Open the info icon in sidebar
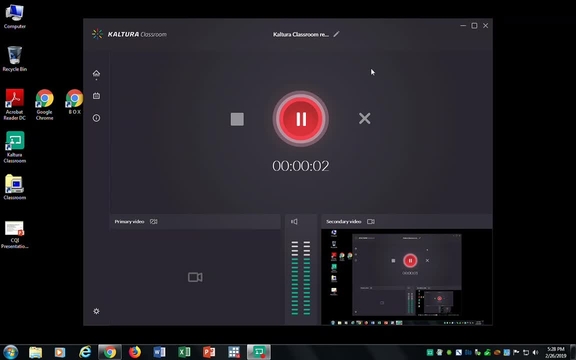Image resolution: width=576 pixels, height=360 pixels. [x=96, y=118]
